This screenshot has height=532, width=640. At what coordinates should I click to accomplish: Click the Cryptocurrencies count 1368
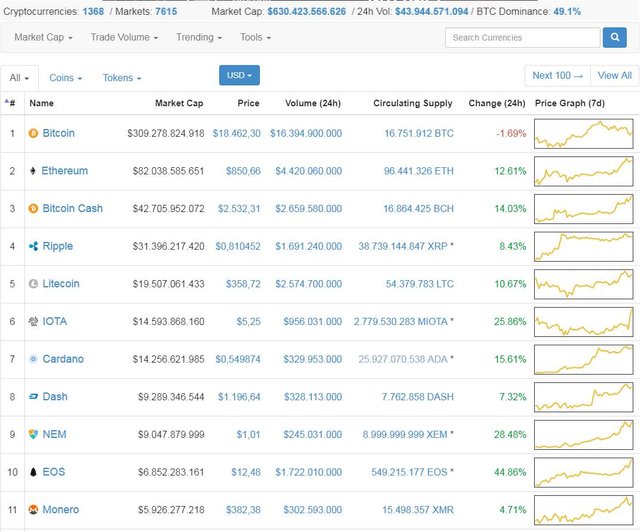93,11
